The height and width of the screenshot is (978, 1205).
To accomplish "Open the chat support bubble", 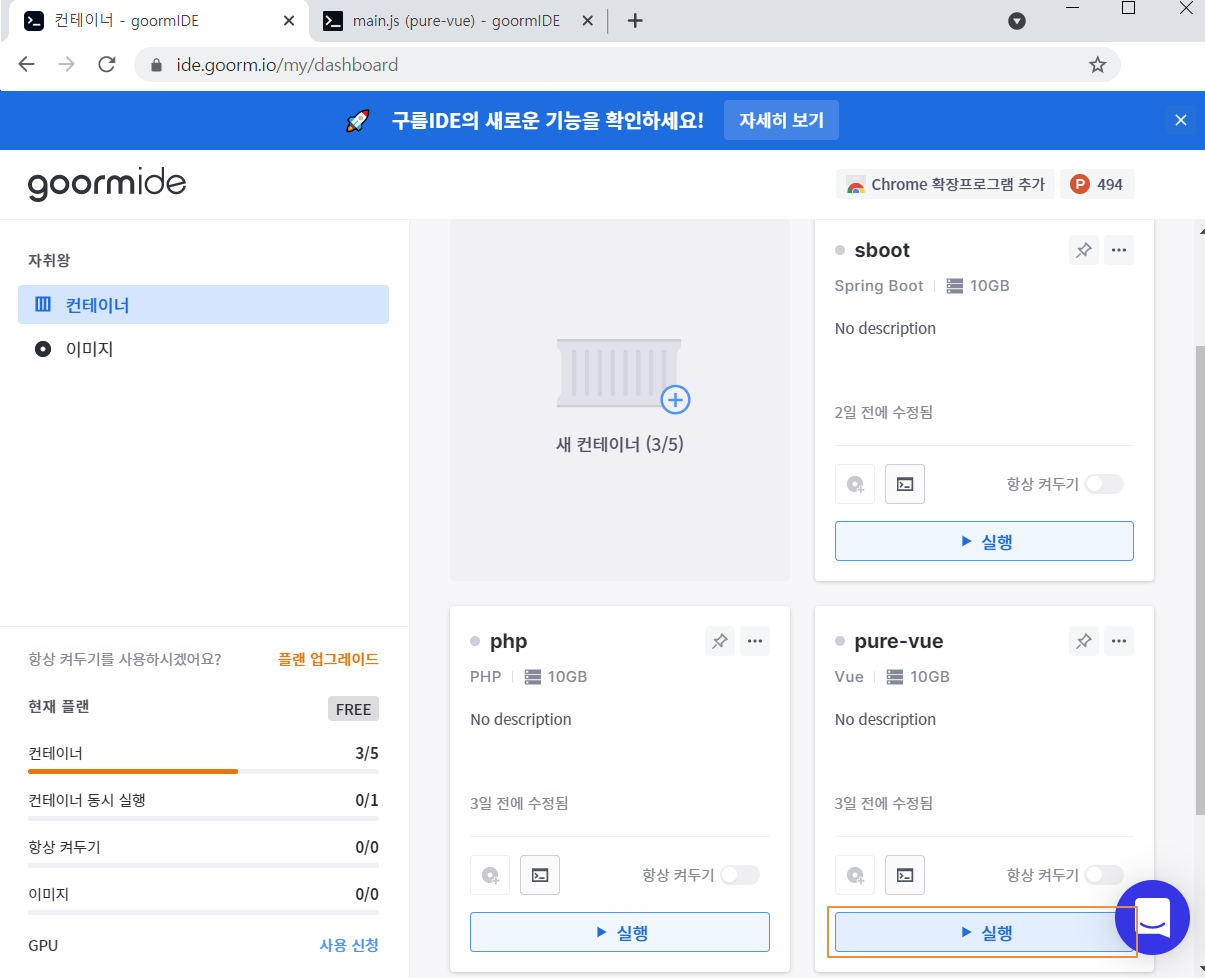I will pos(1152,918).
